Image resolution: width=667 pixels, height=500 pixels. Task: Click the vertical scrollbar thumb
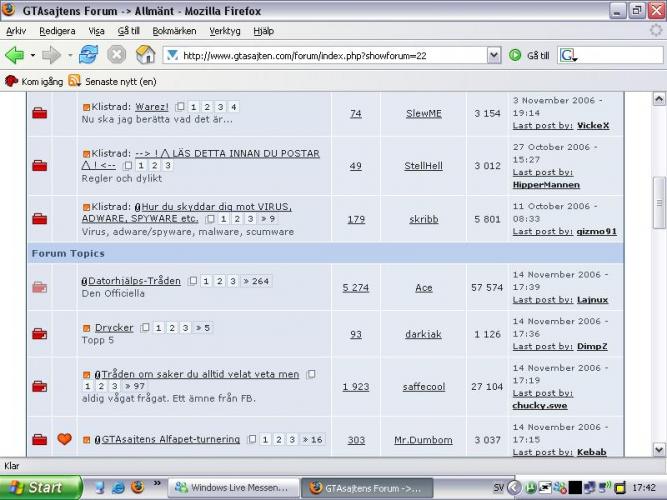point(658,200)
